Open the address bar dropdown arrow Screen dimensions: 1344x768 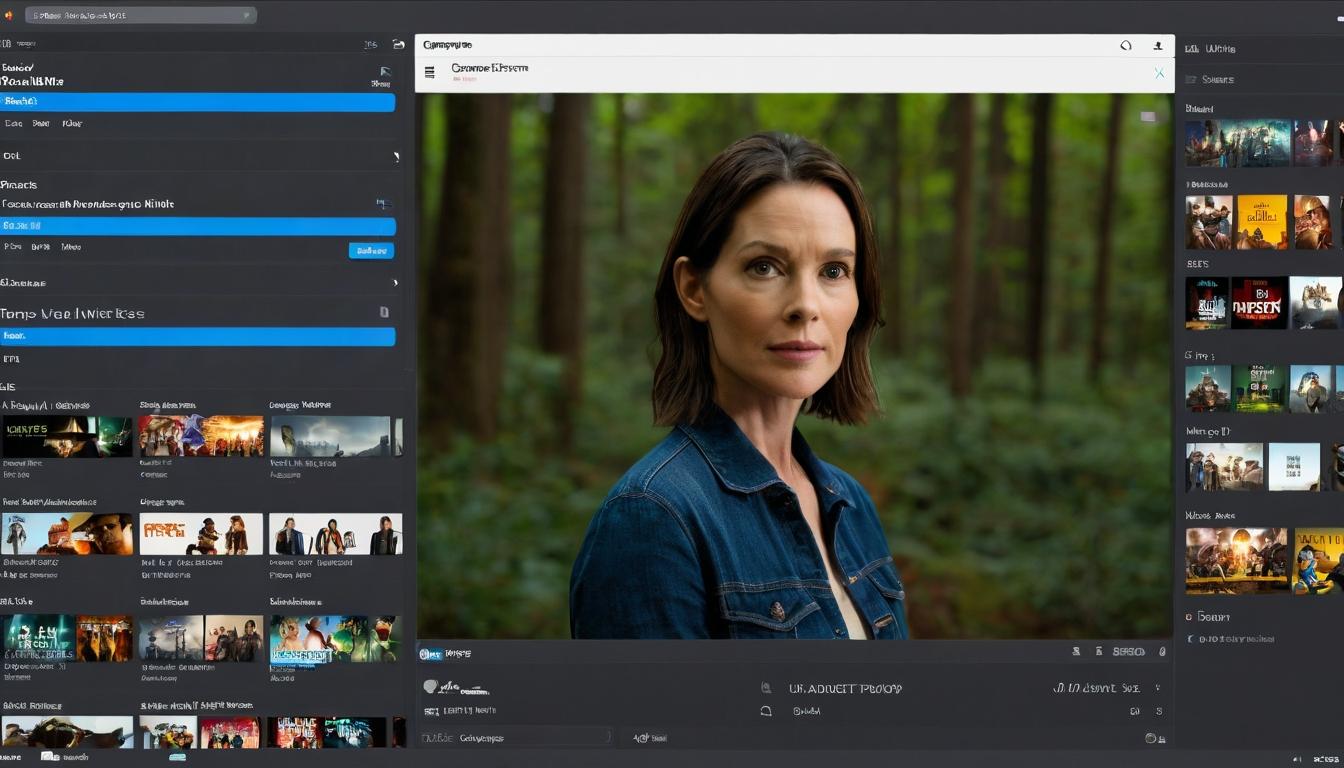tap(245, 14)
